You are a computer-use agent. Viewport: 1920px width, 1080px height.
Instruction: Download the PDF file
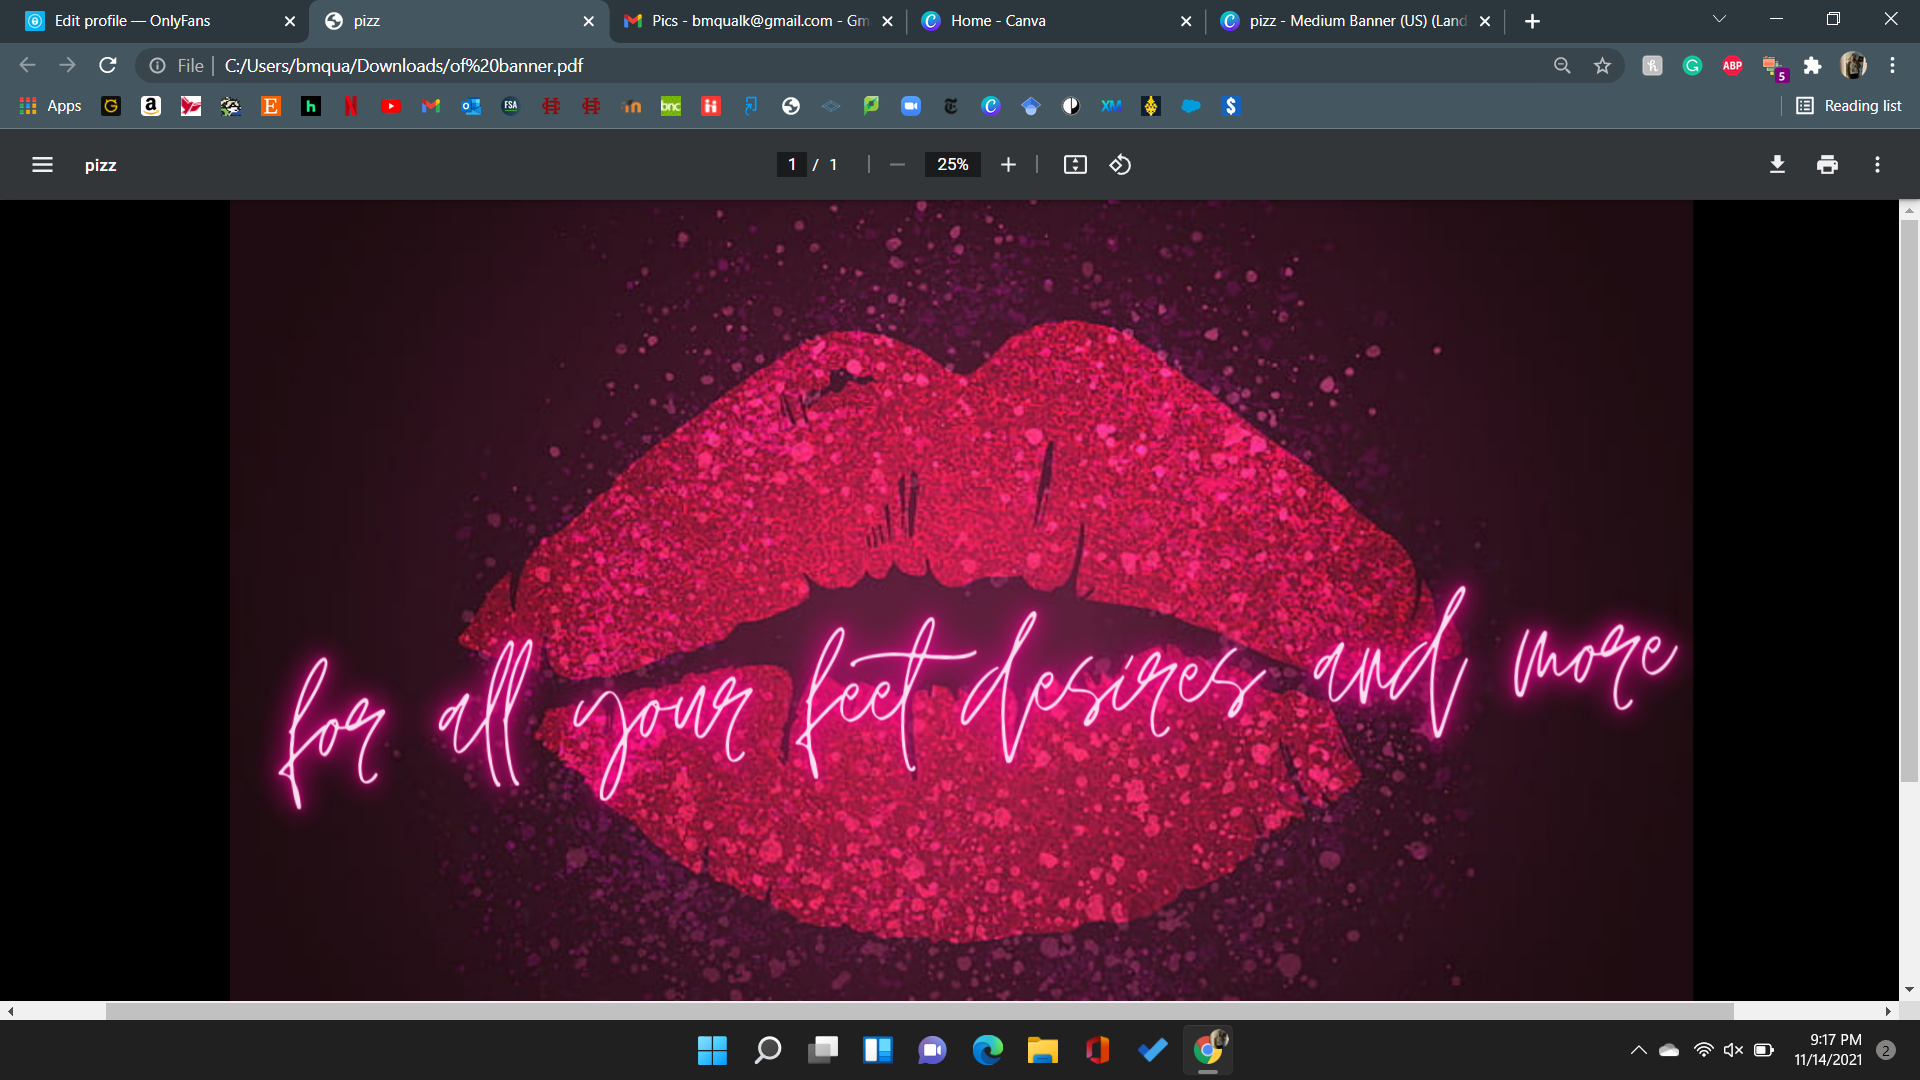(1777, 164)
